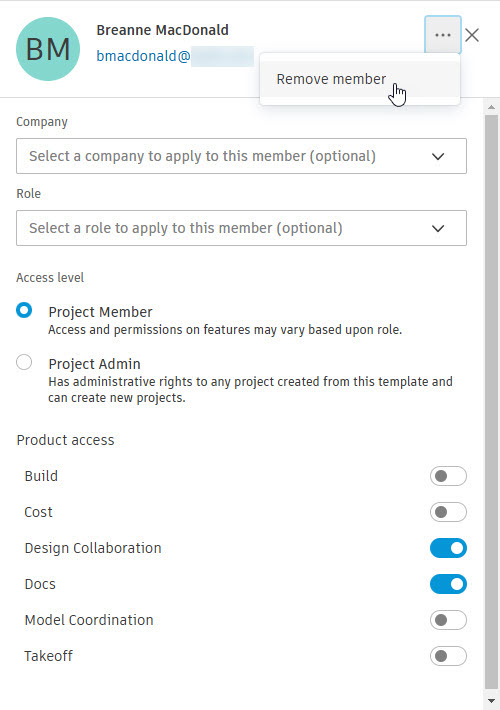Disable Design Collaboration access

pos(448,548)
